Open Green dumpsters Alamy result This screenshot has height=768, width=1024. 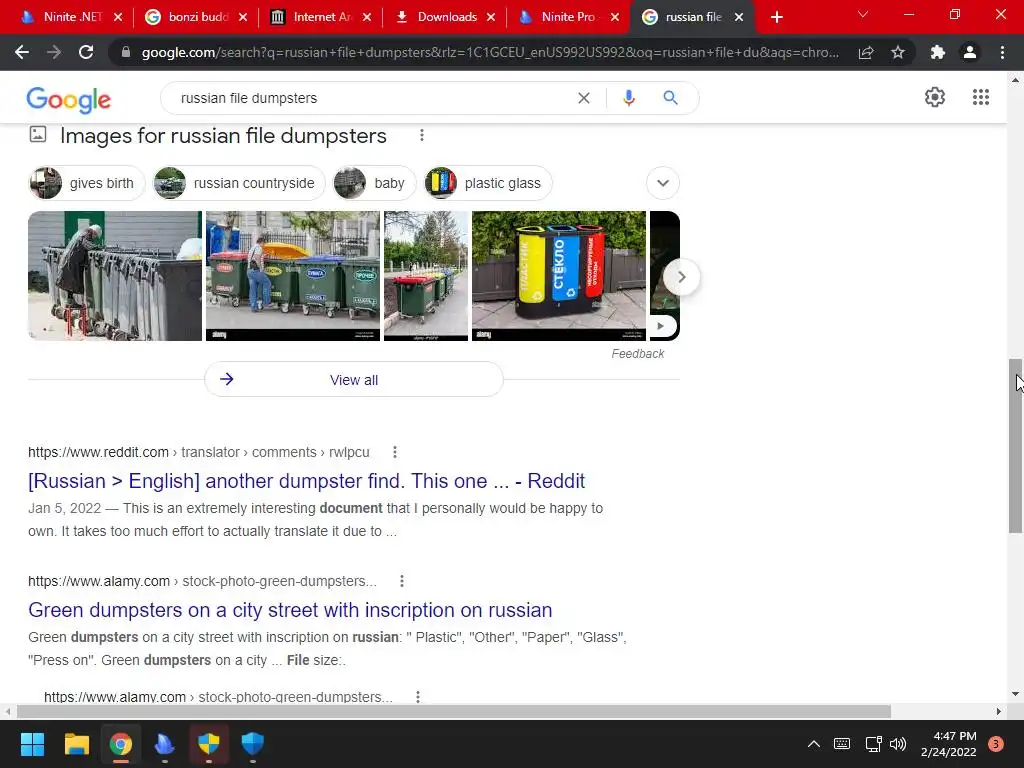coord(290,609)
